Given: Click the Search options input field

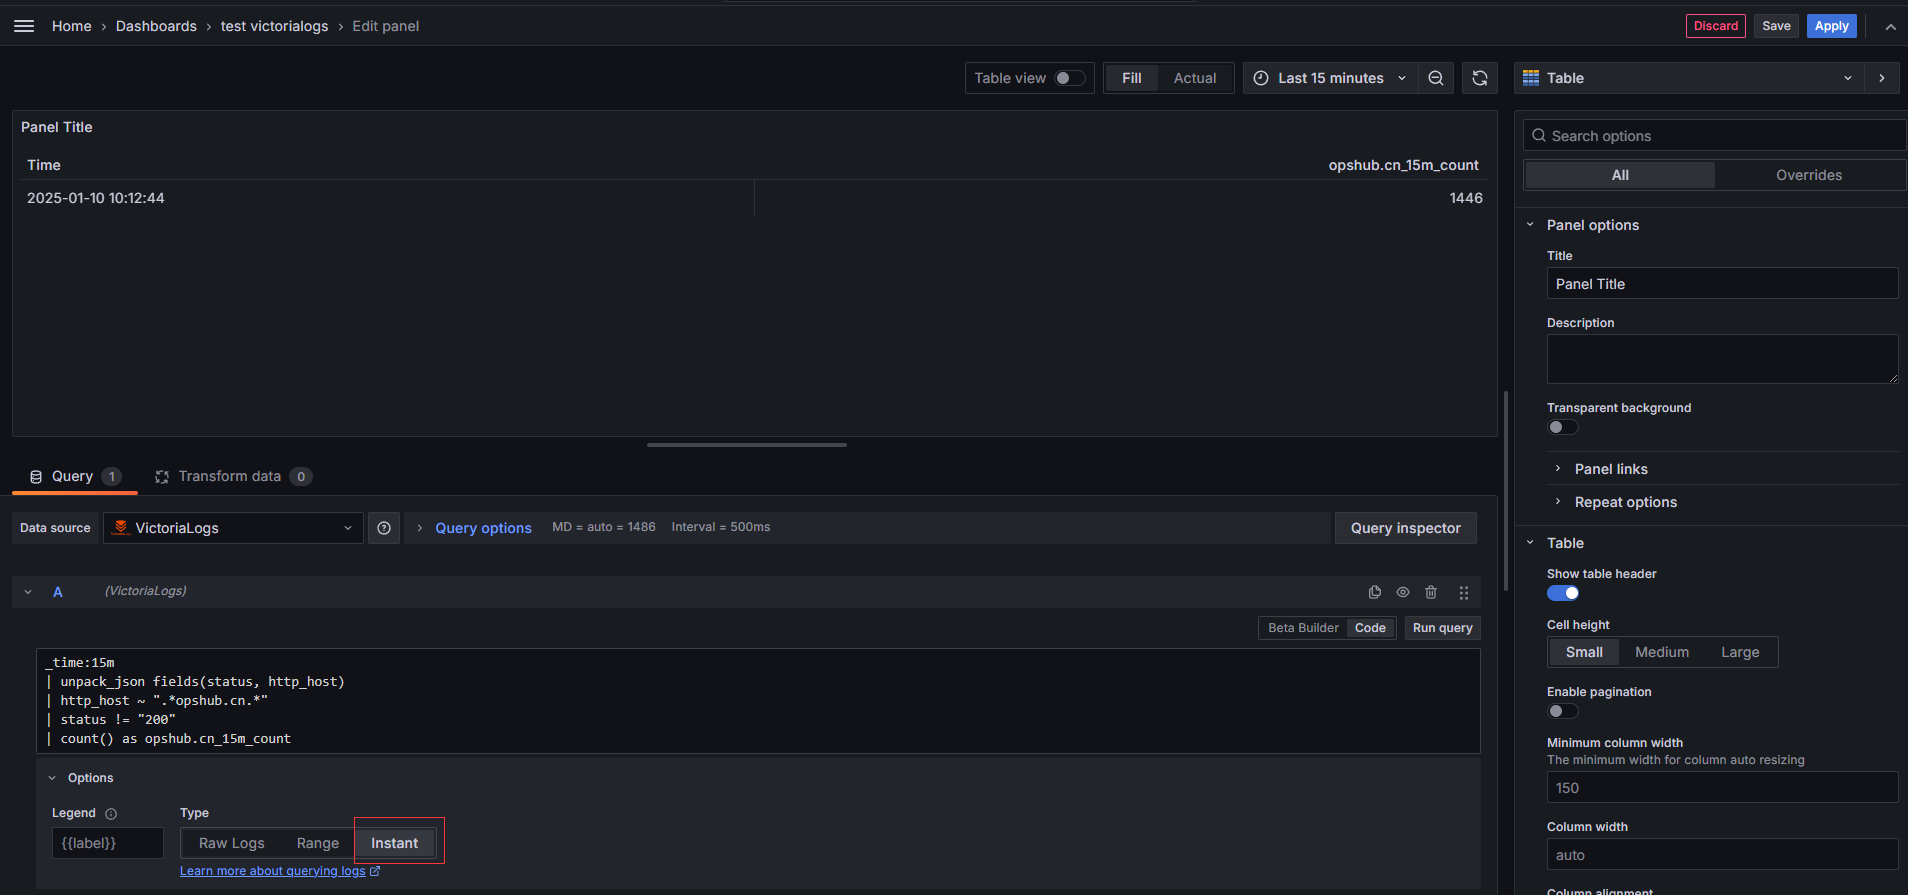Looking at the screenshot, I should [x=1720, y=136].
